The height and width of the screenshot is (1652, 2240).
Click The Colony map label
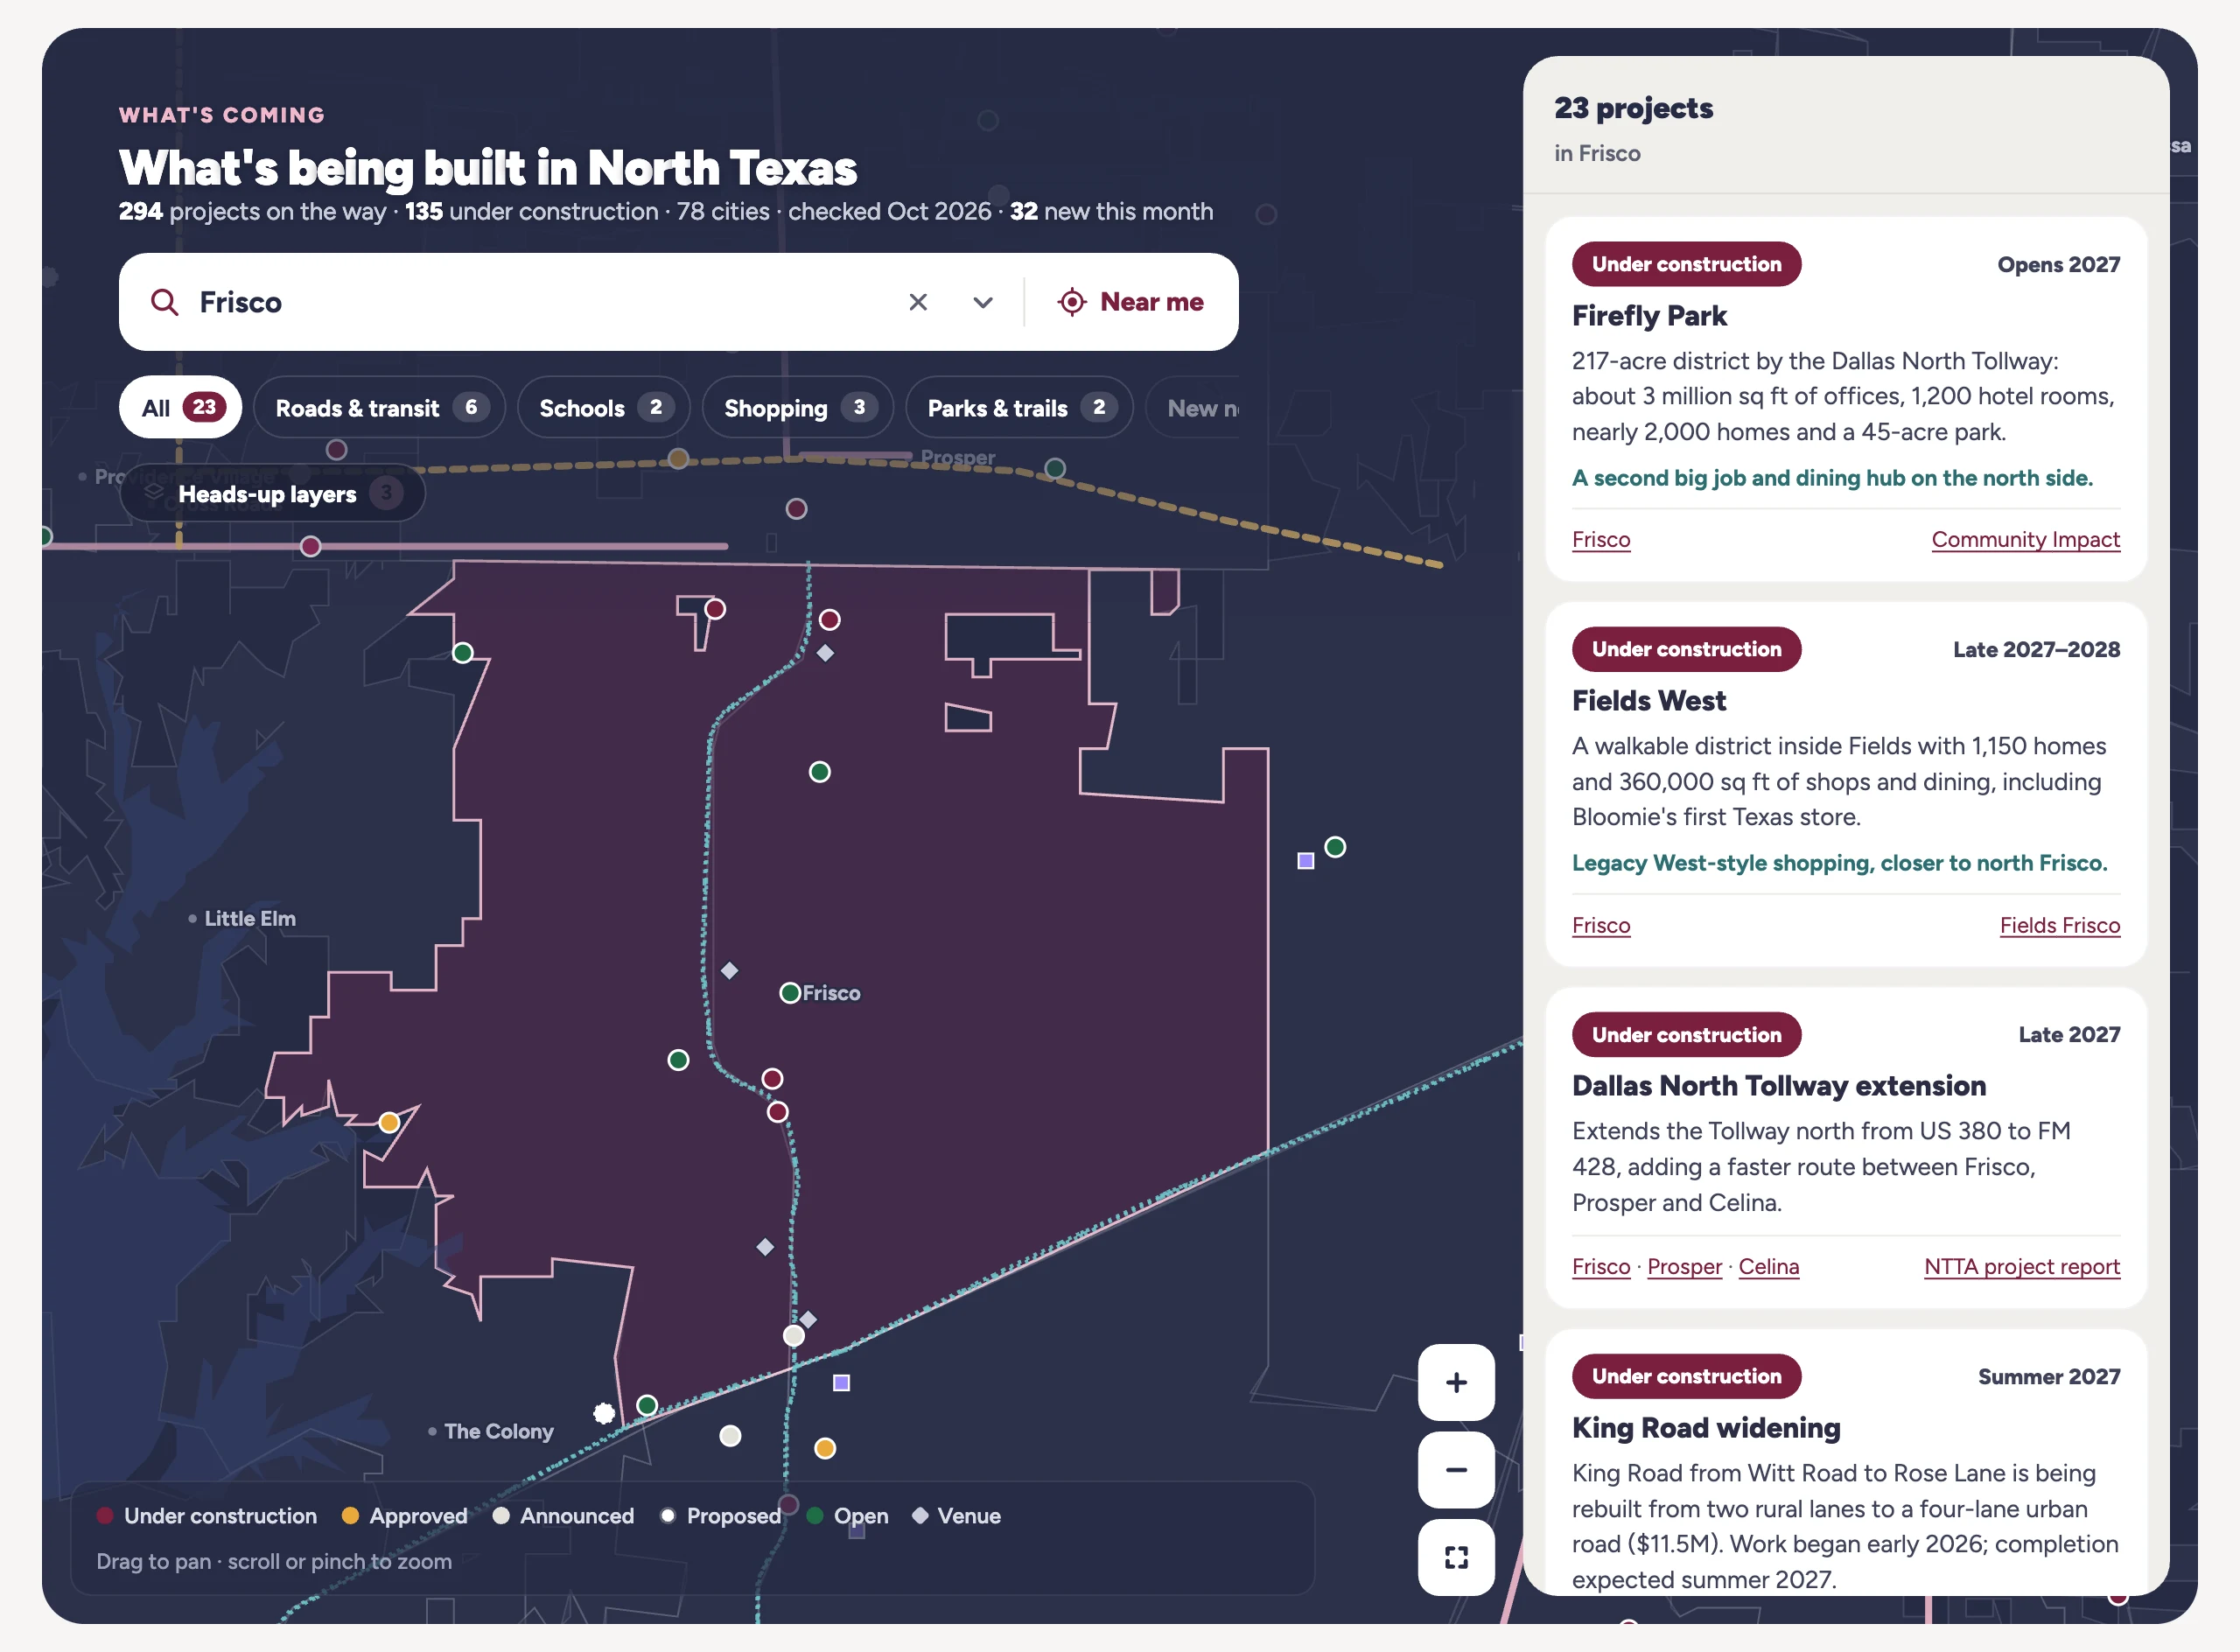(x=499, y=1431)
